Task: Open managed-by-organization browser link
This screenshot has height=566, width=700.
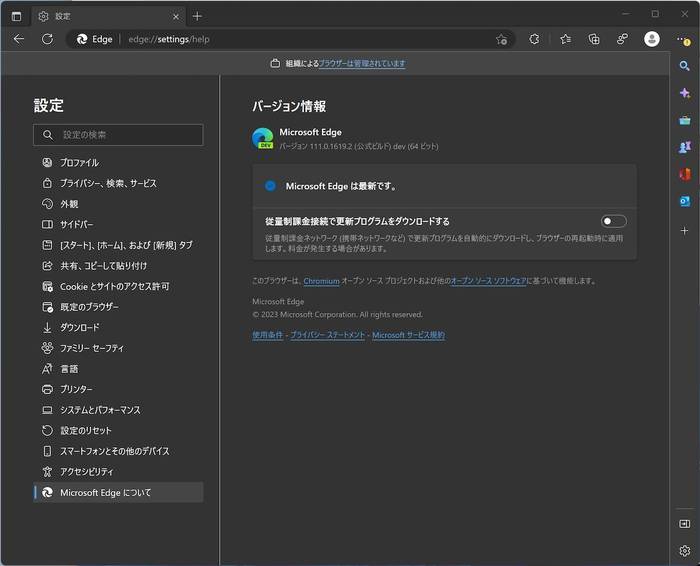Action: [x=362, y=64]
